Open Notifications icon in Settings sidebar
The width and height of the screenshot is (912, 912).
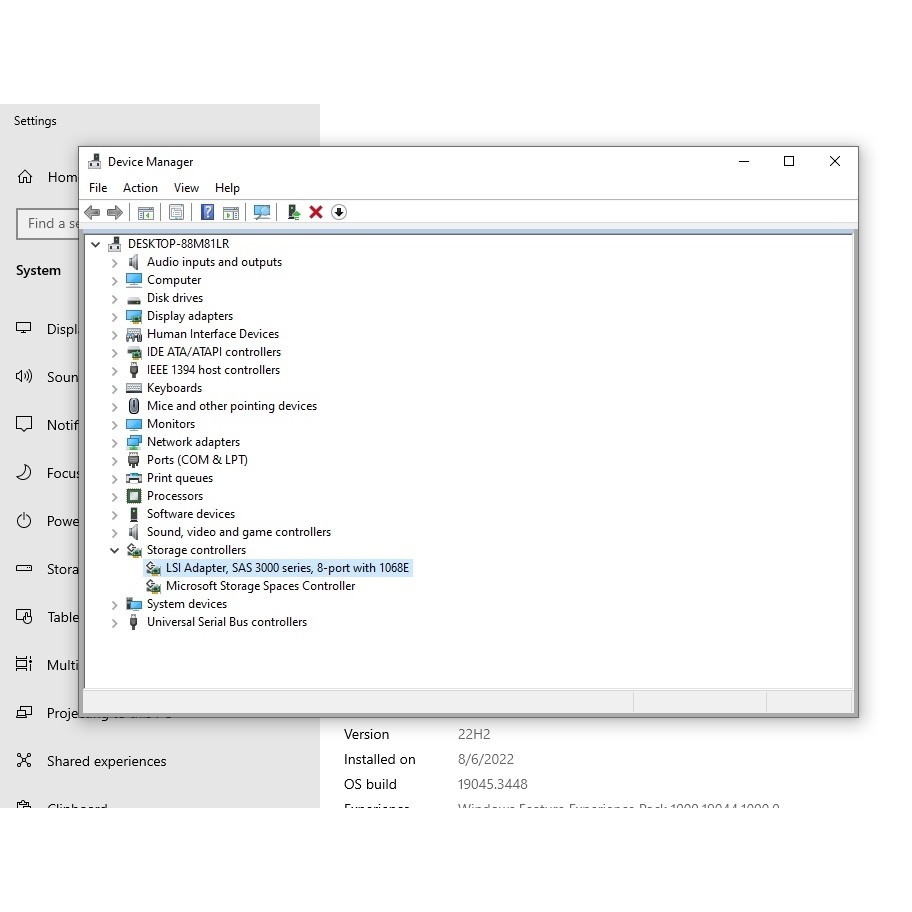(24, 425)
